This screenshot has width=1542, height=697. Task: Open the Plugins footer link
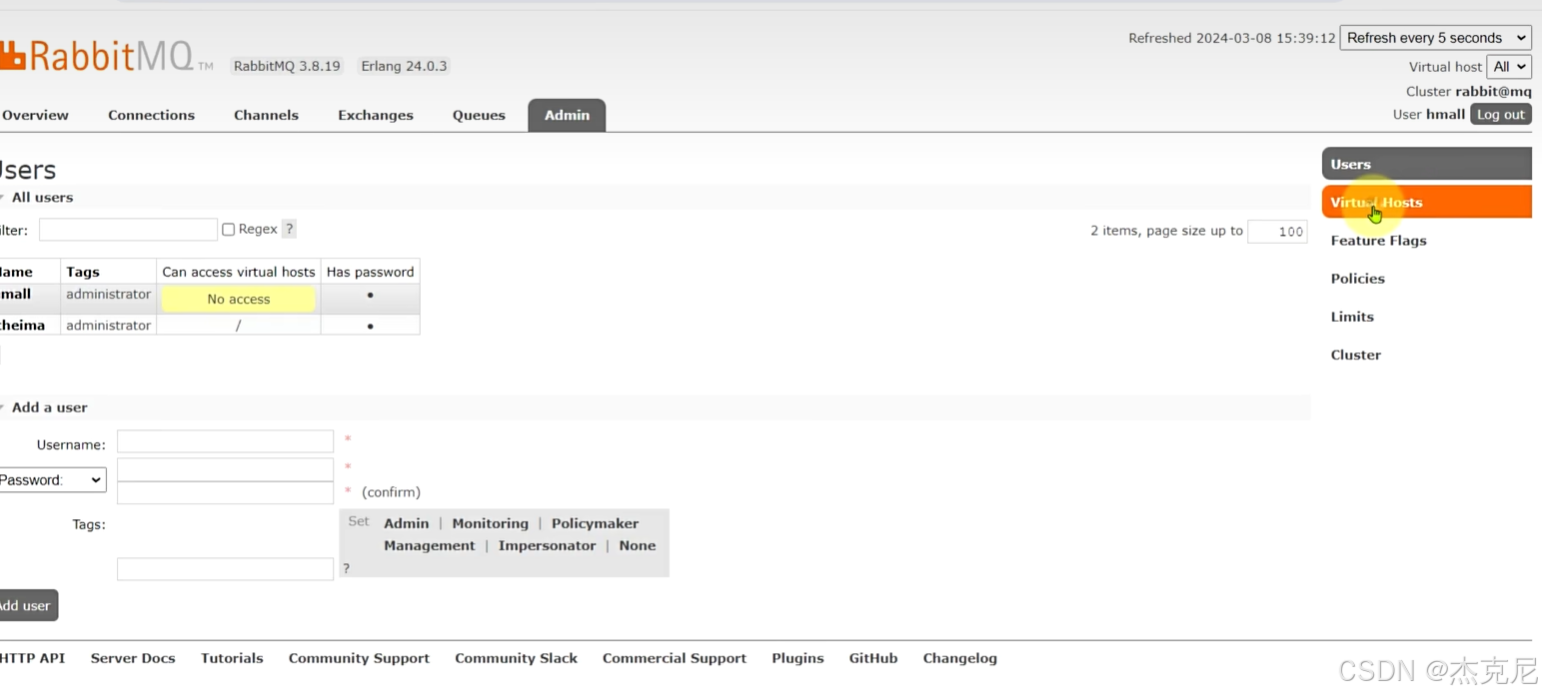798,658
